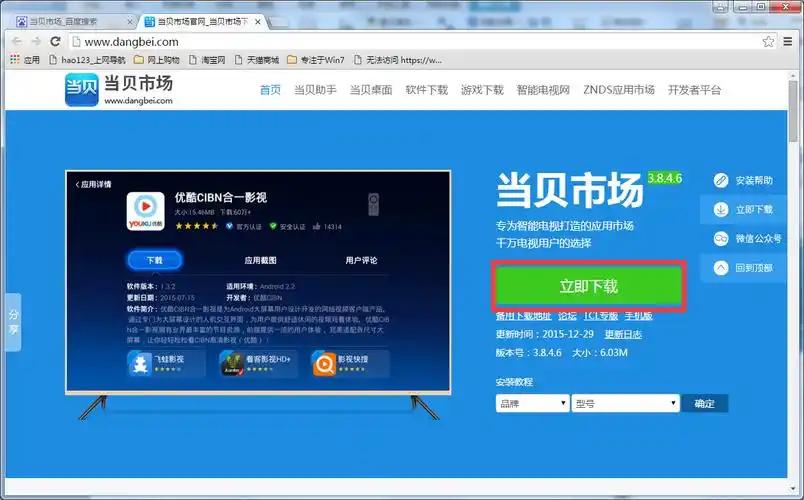Click the 看客影视HD+ app icon
804x500 pixels.
tap(232, 364)
